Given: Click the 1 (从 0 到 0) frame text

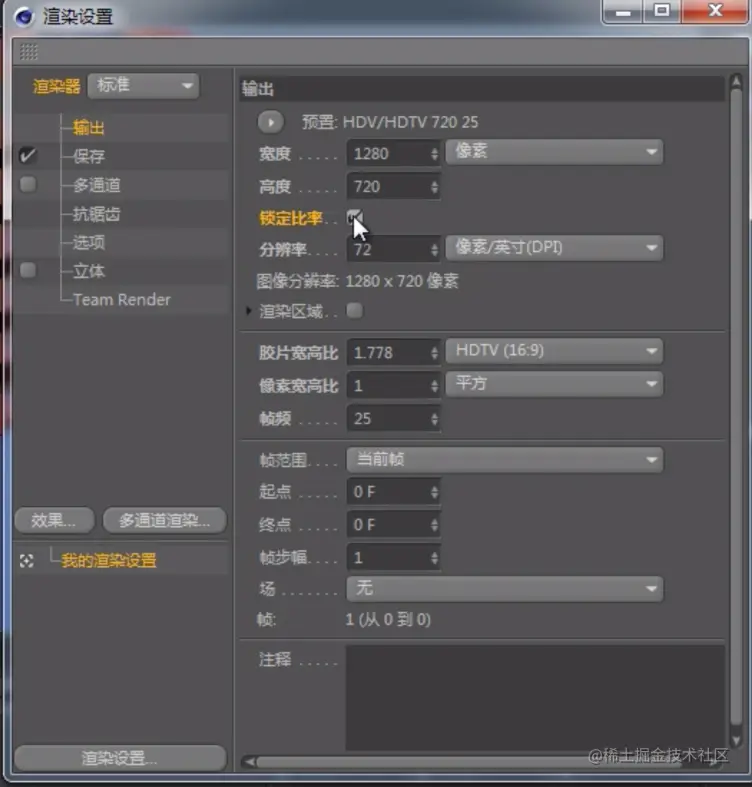Looking at the screenshot, I should (x=388, y=619).
